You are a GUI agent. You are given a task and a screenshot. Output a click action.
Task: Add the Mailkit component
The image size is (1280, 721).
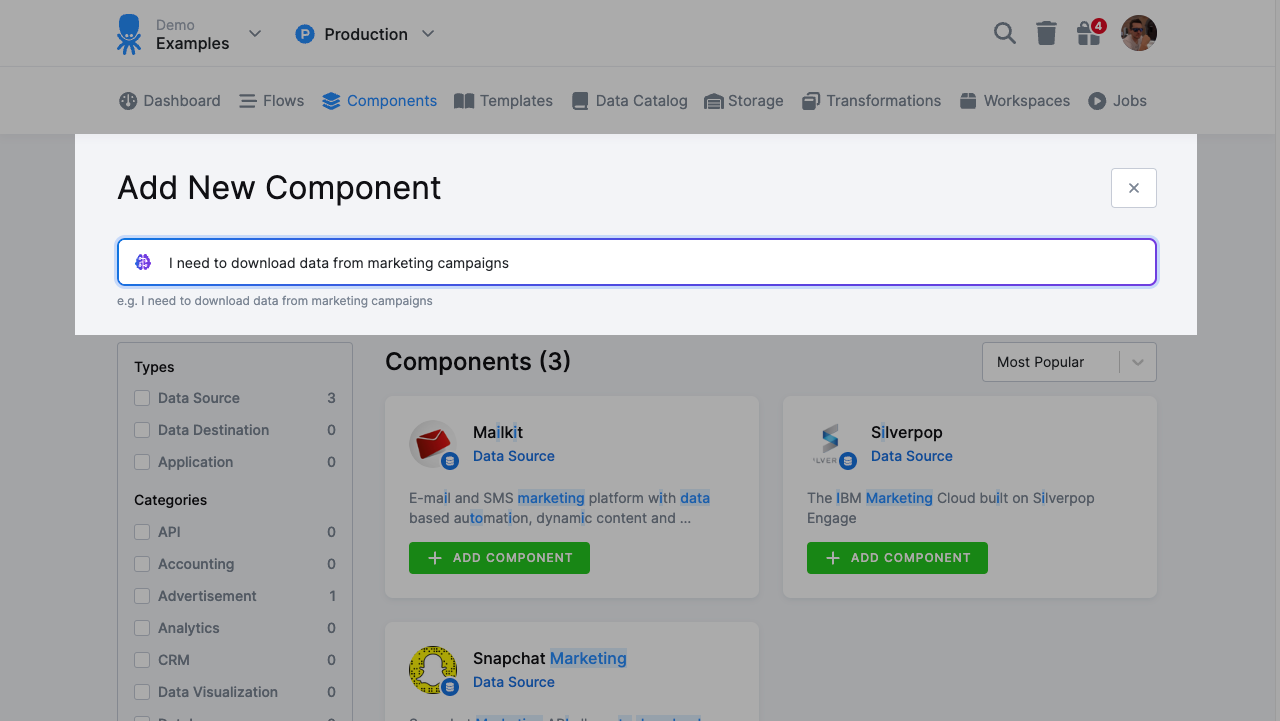pos(499,557)
